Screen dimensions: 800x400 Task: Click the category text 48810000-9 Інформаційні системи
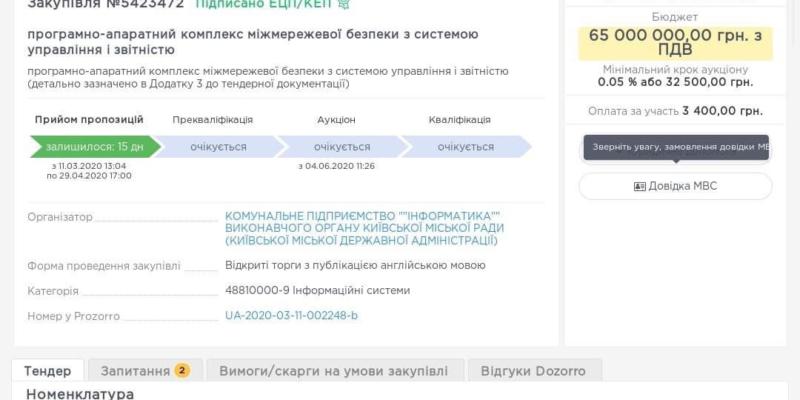(x=317, y=291)
